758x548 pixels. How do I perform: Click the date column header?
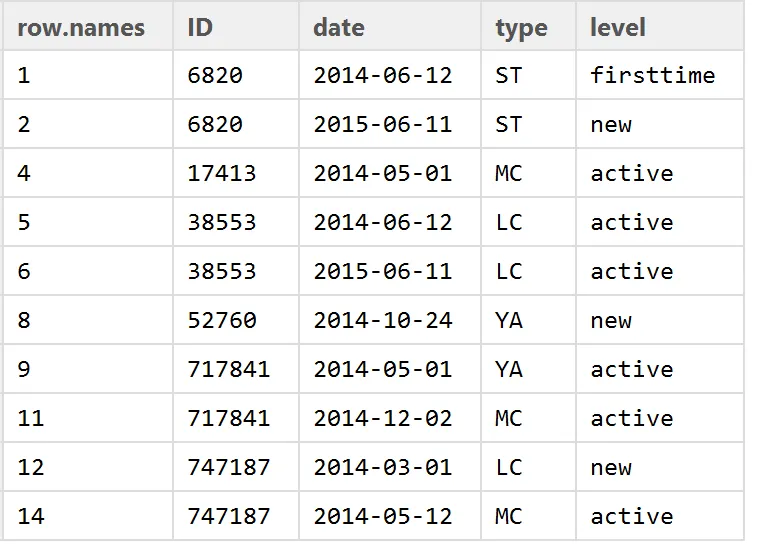[x=390, y=27]
